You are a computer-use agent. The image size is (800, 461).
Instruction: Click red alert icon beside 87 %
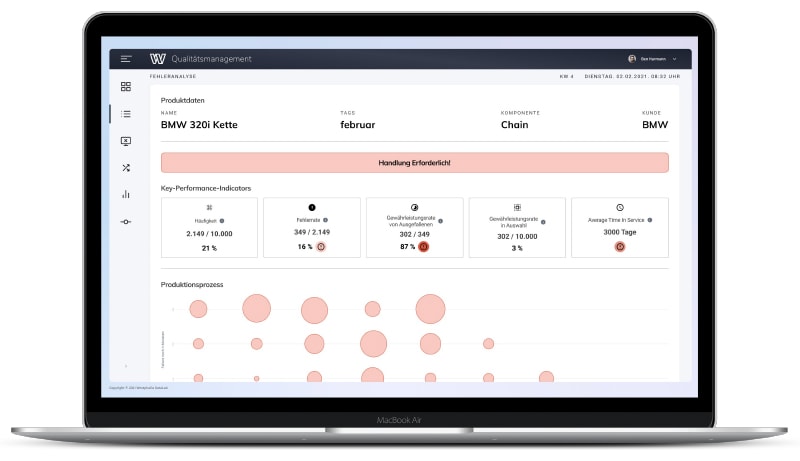pyautogui.click(x=423, y=247)
